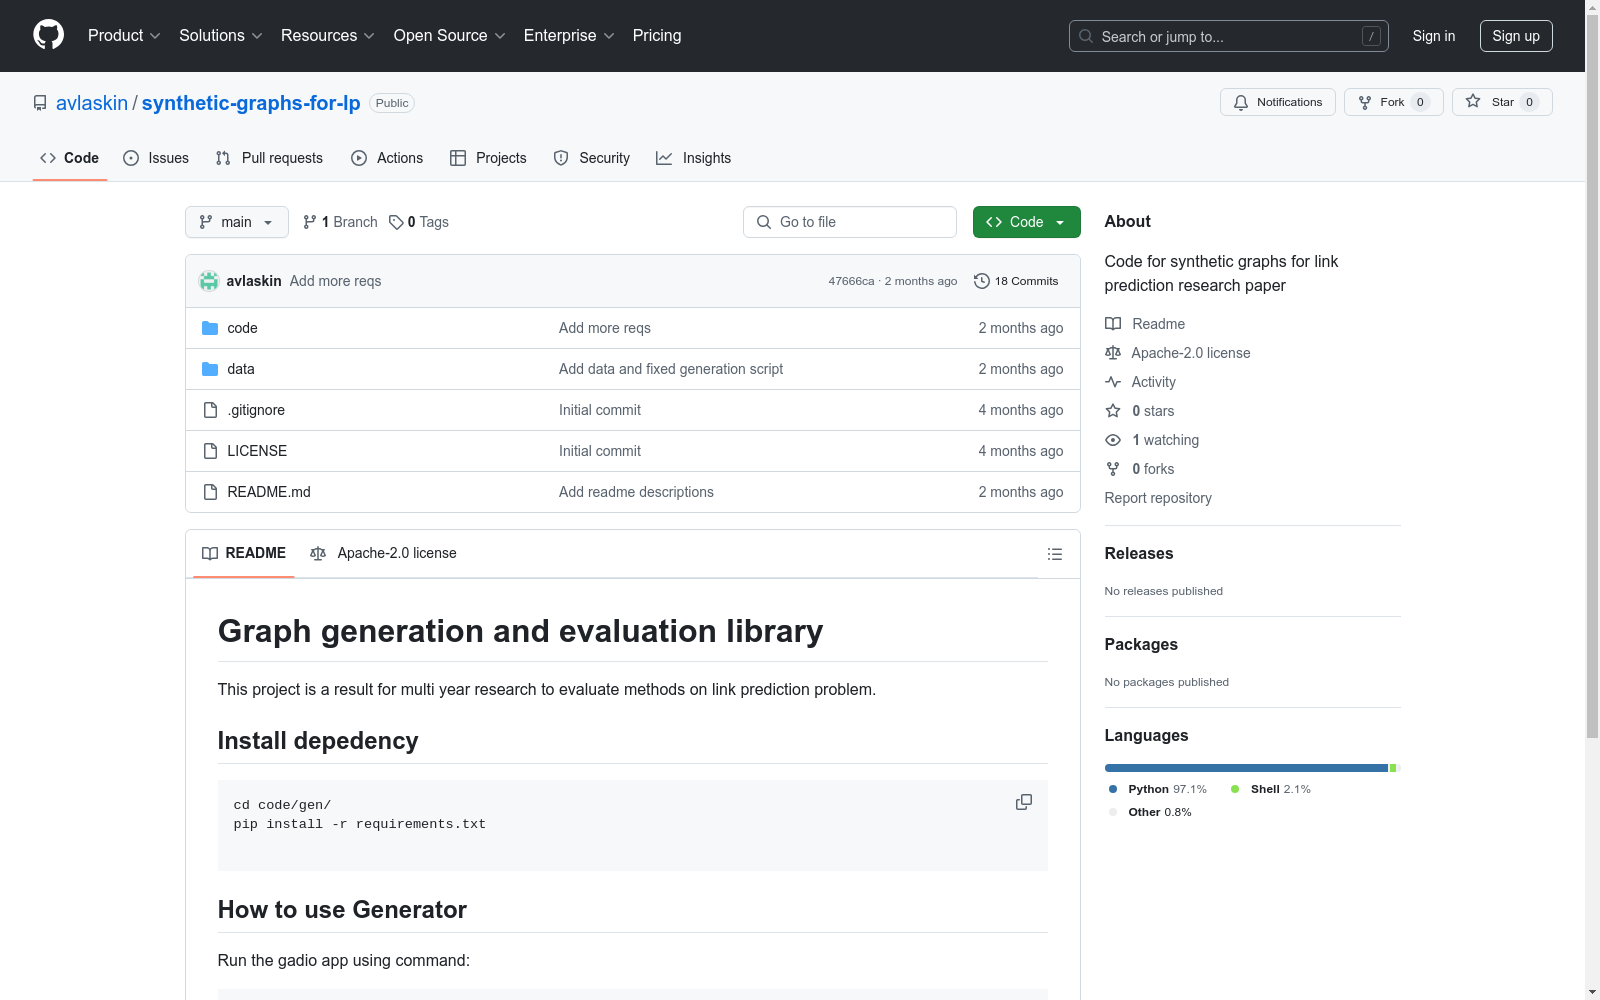
Task: Click the Sign in link
Action: pos(1434,36)
